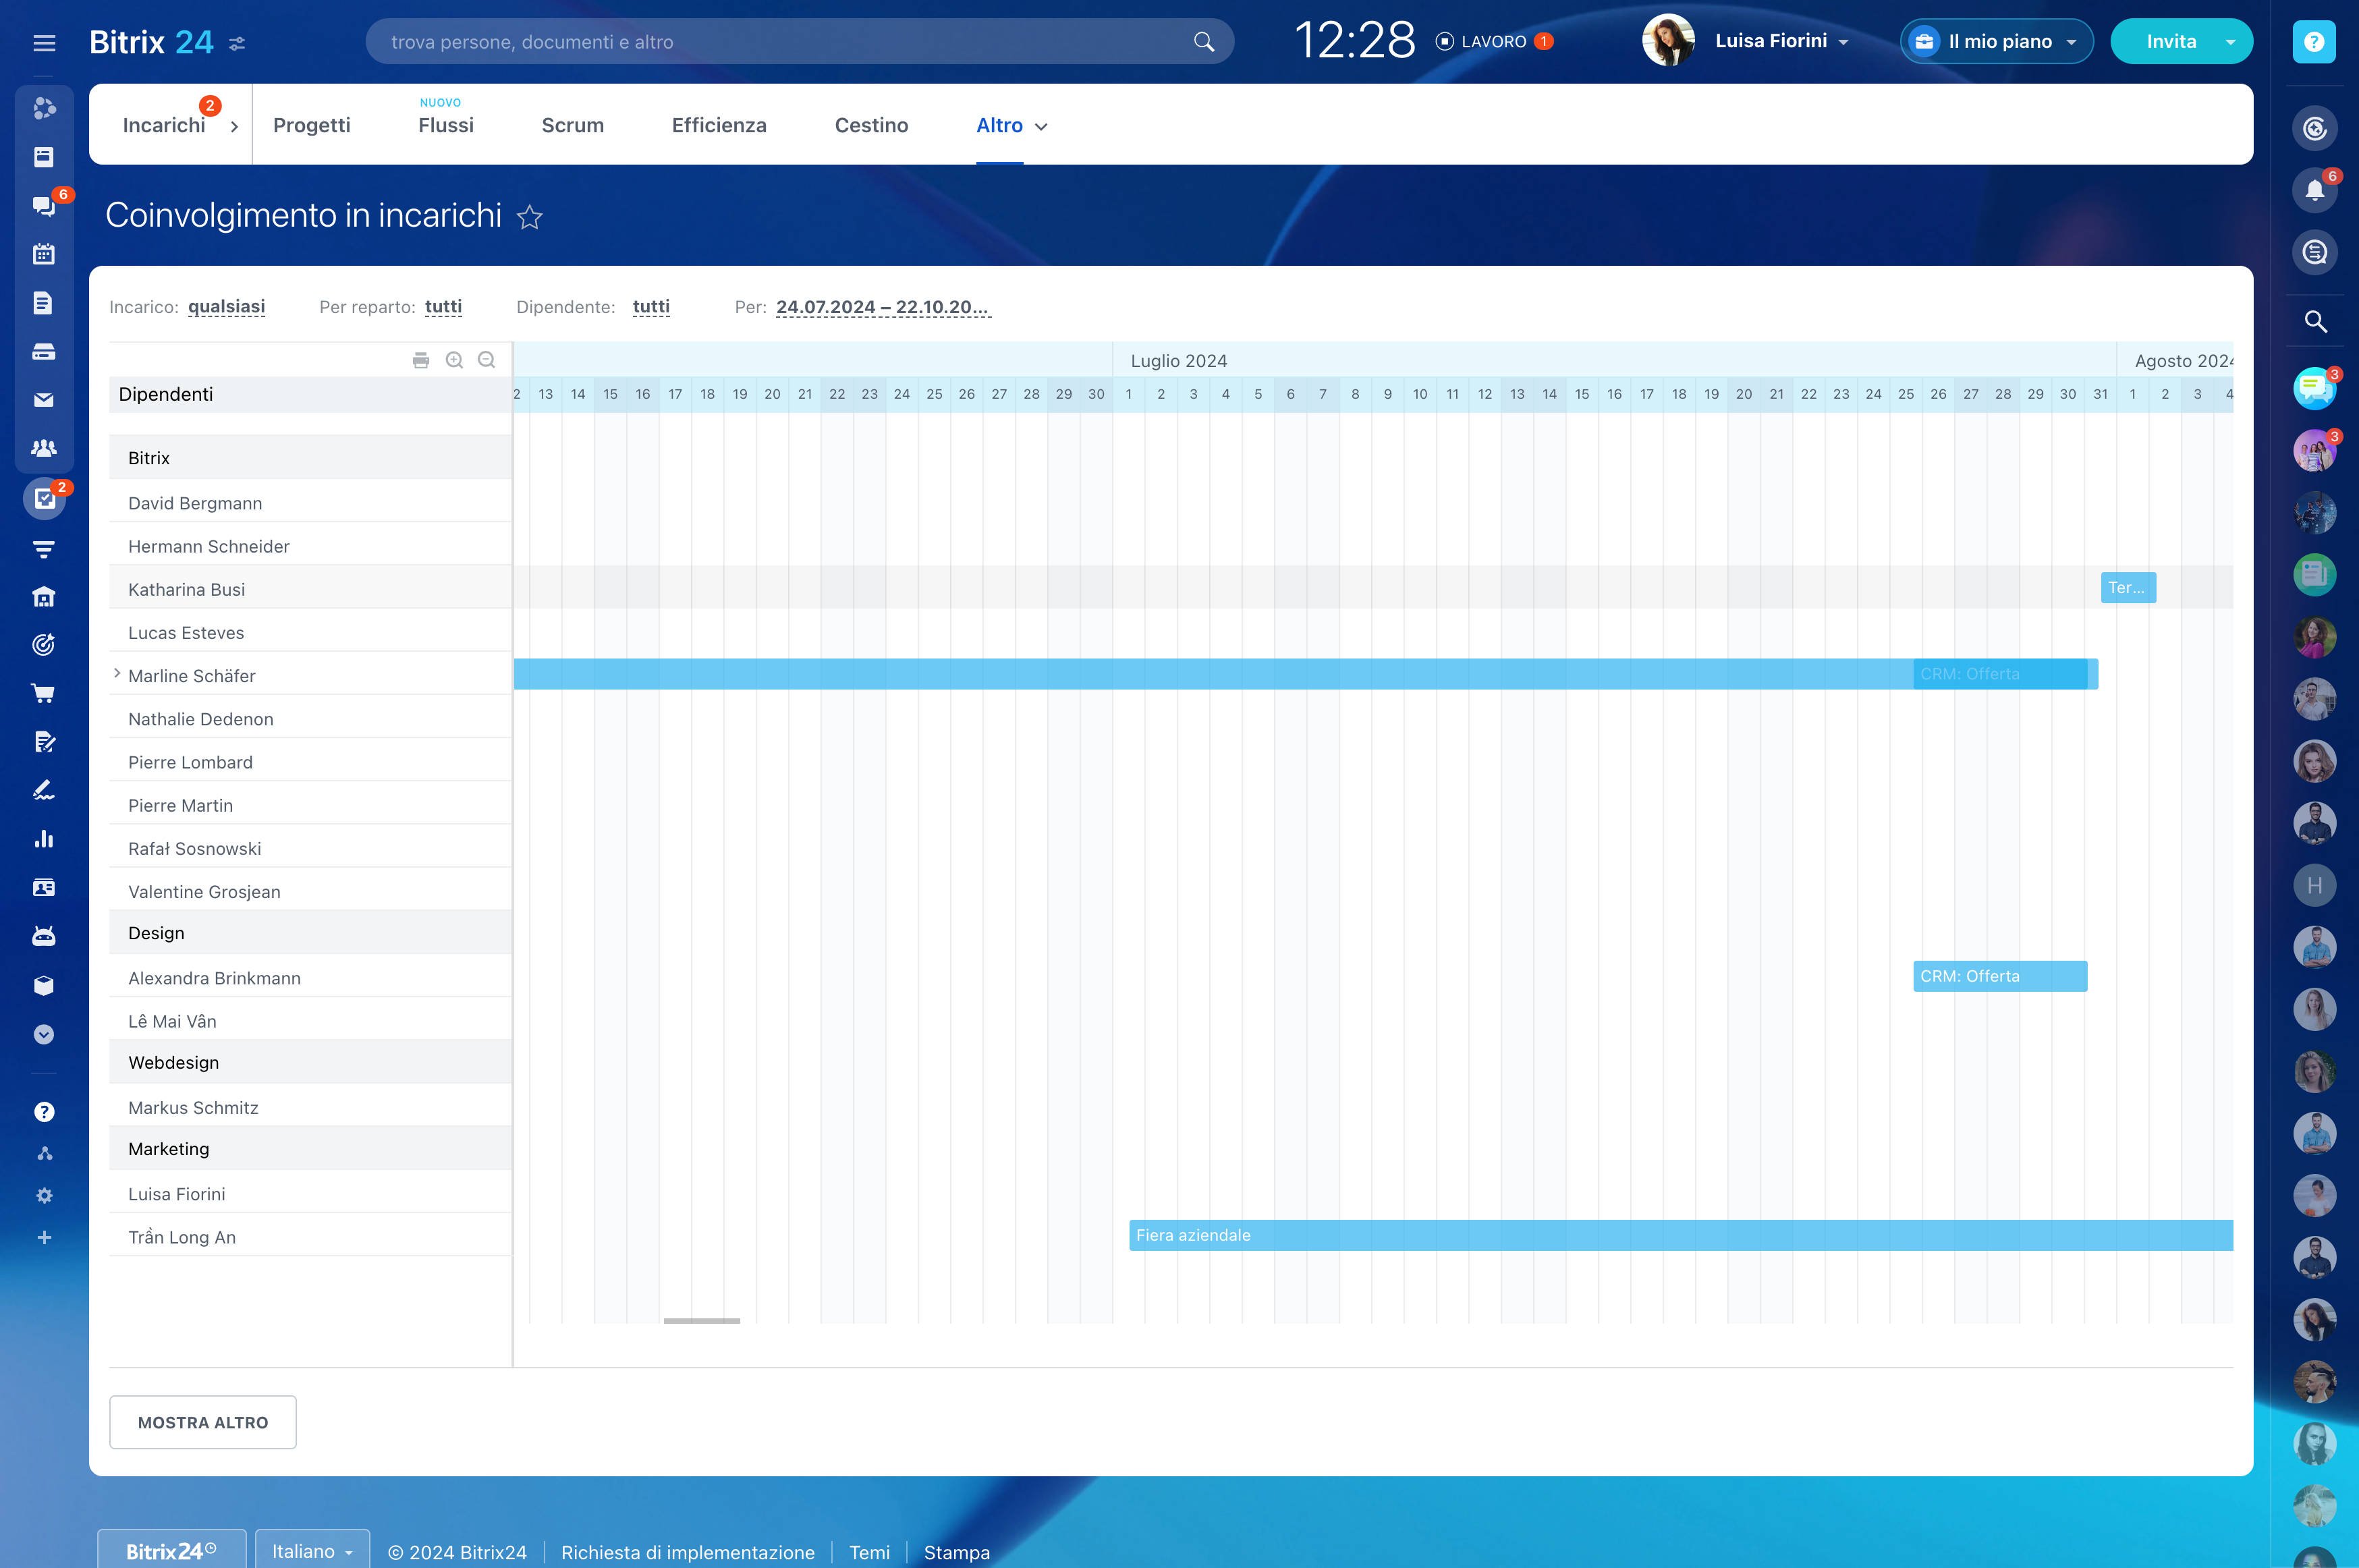This screenshot has width=2359, height=1568.
Task: Open the Altro dropdown menu
Action: coord(1011,126)
